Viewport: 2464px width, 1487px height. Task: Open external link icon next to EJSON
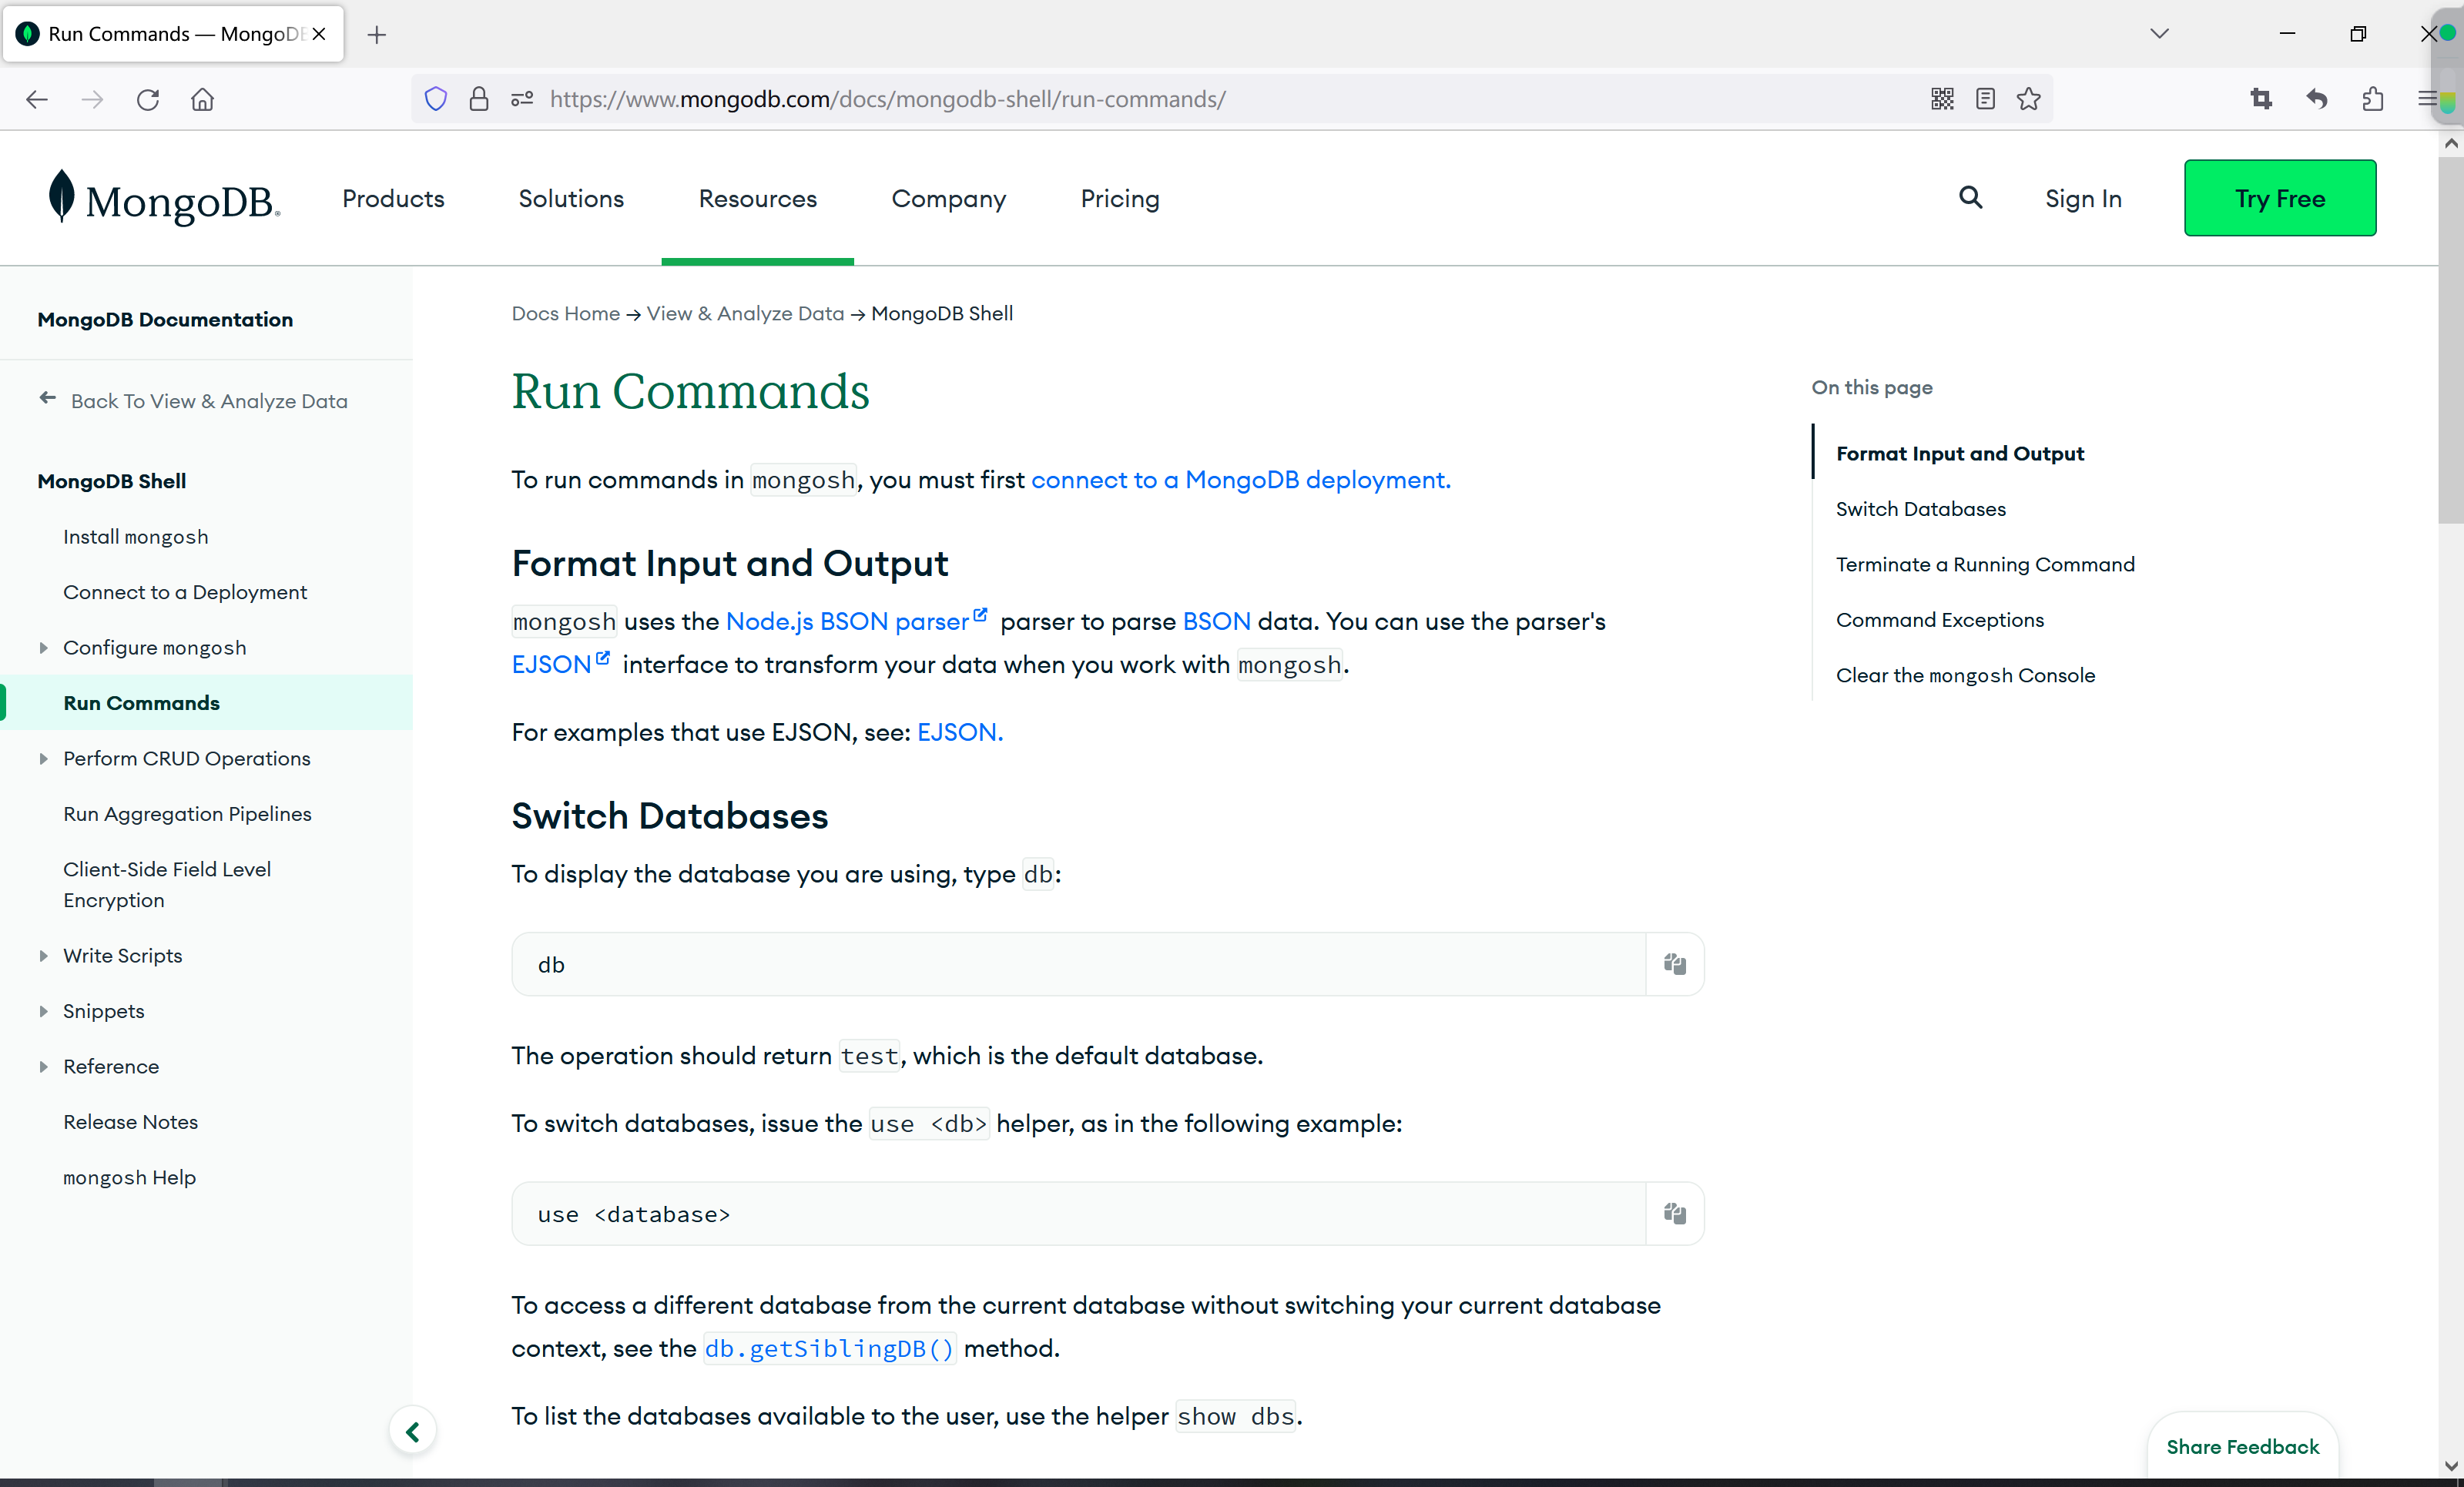click(x=603, y=658)
